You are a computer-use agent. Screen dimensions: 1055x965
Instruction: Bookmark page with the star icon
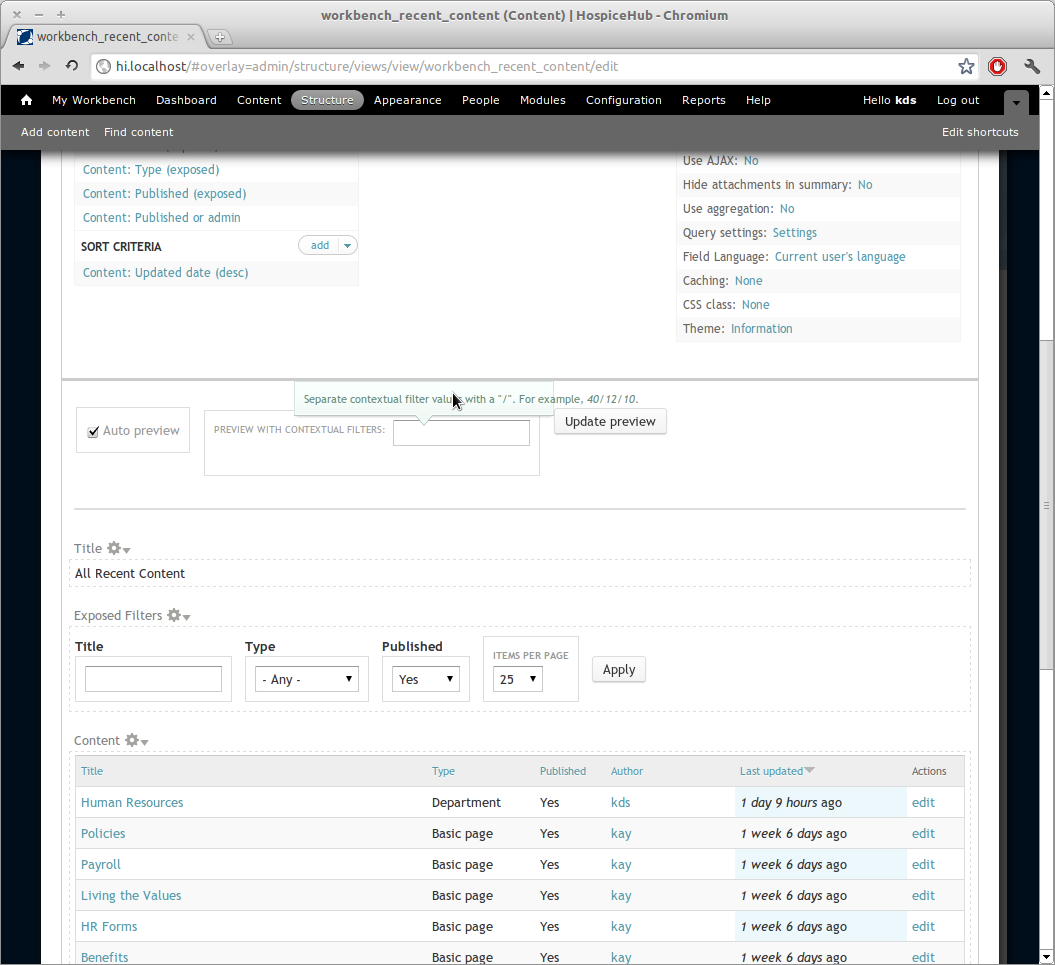[x=966, y=66]
